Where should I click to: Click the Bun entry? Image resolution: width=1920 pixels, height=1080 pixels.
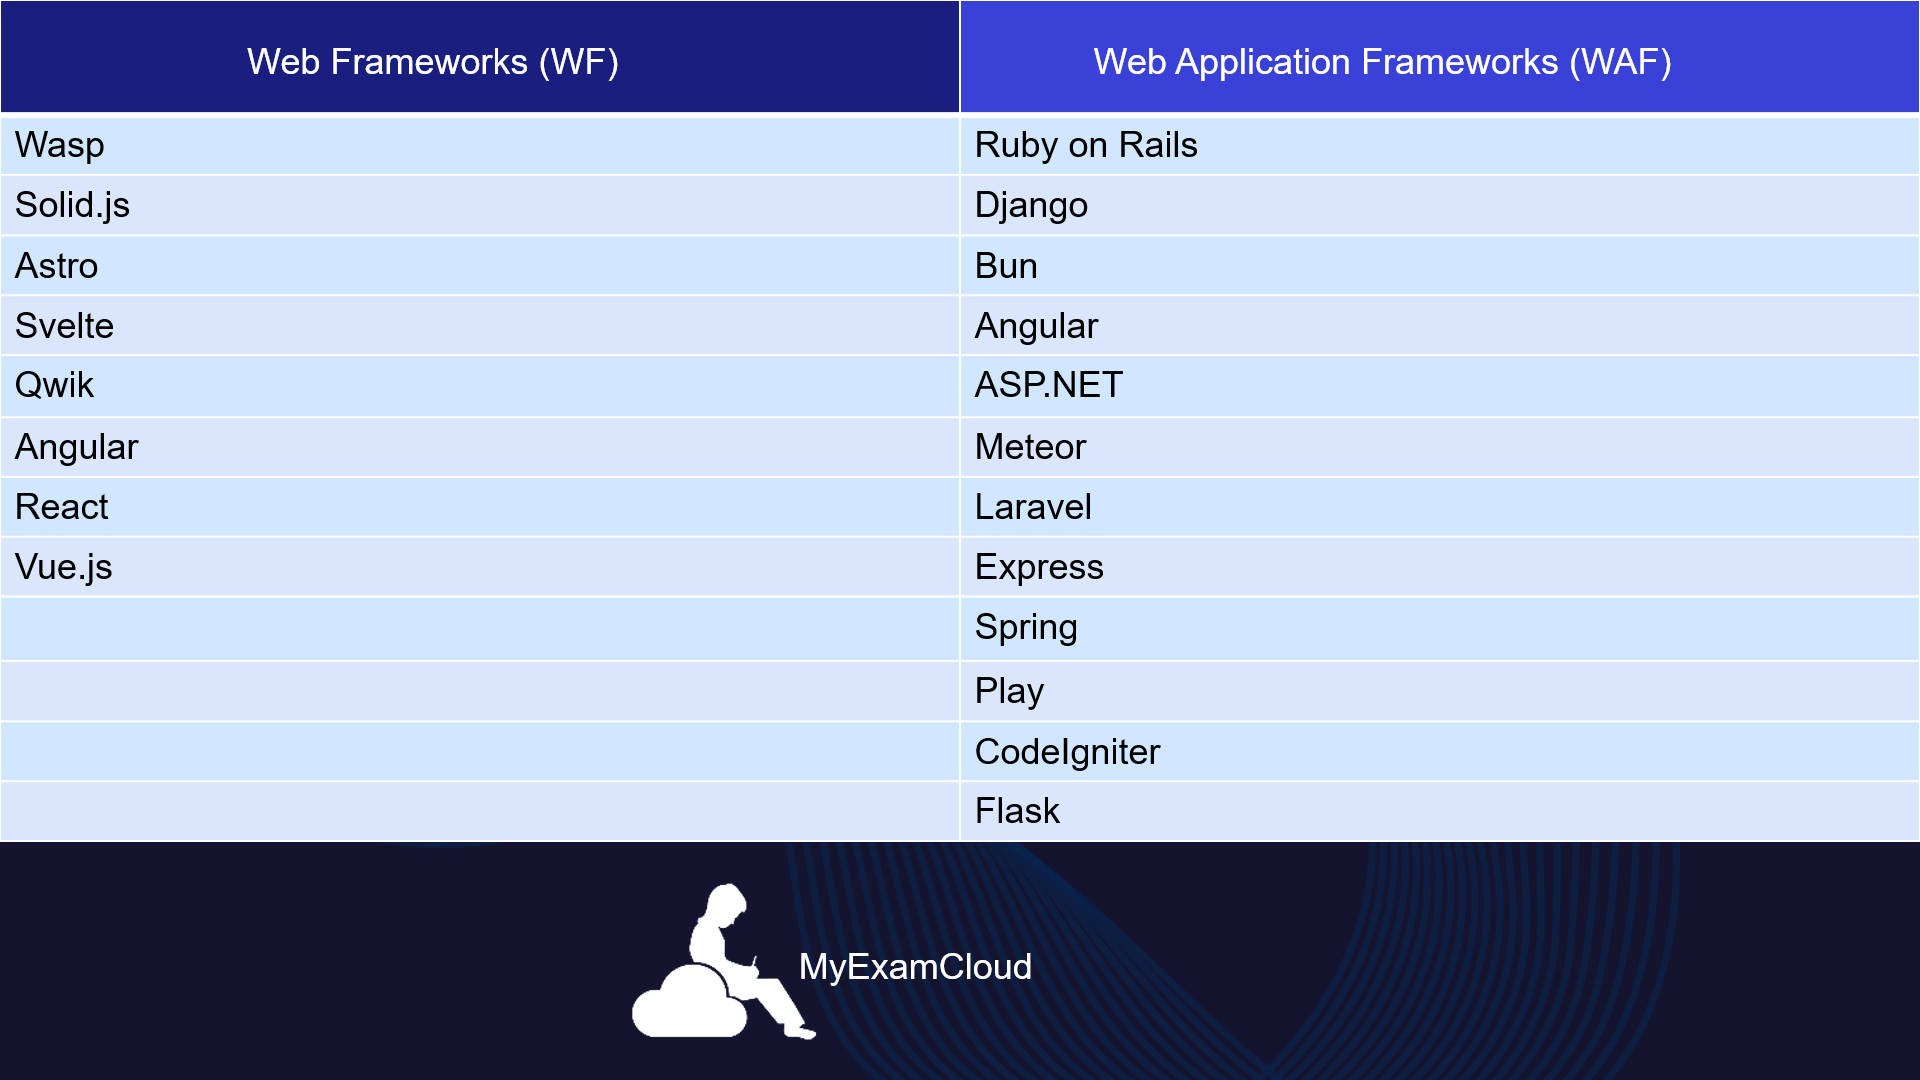click(x=1007, y=265)
